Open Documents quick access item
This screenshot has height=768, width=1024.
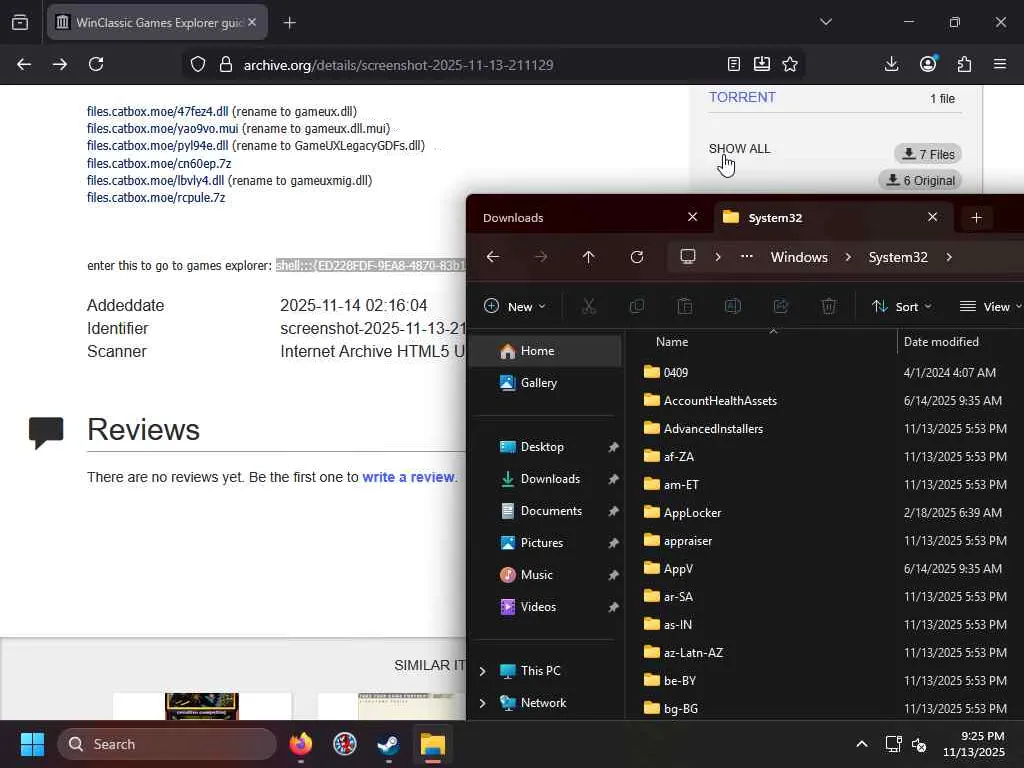click(x=547, y=511)
